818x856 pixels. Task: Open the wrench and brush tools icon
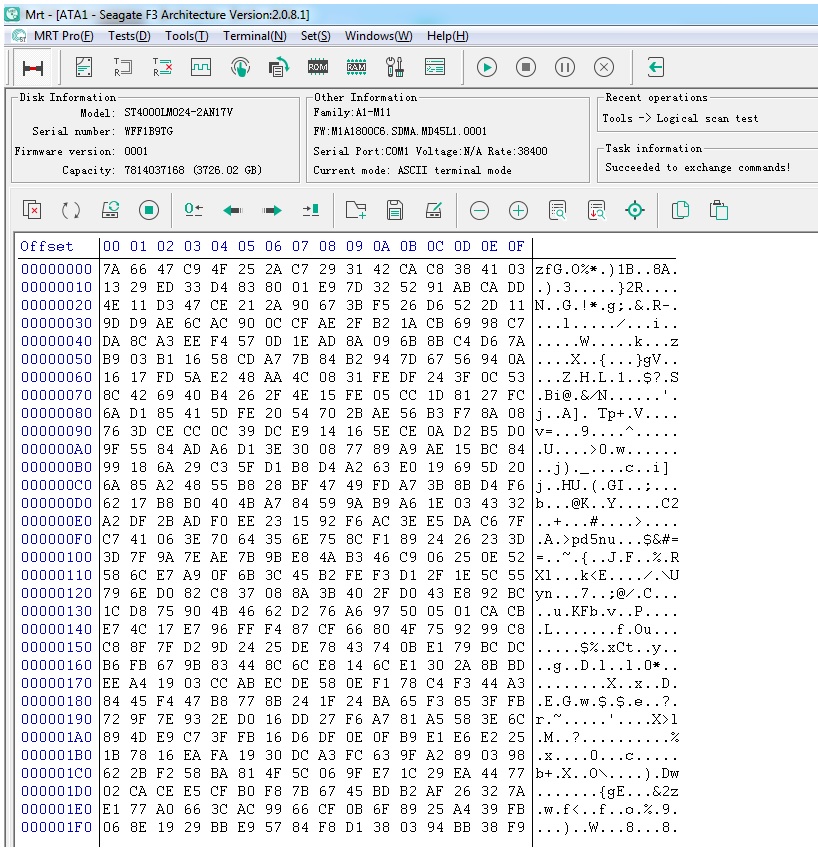click(395, 67)
